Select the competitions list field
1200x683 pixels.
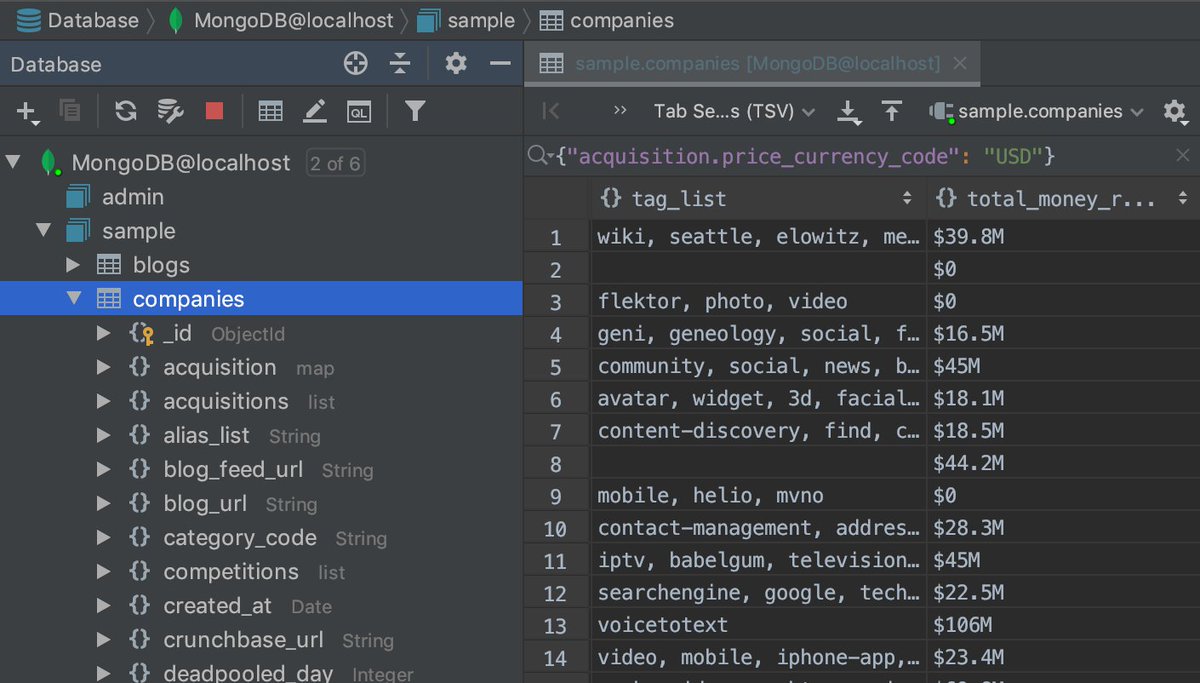231,571
